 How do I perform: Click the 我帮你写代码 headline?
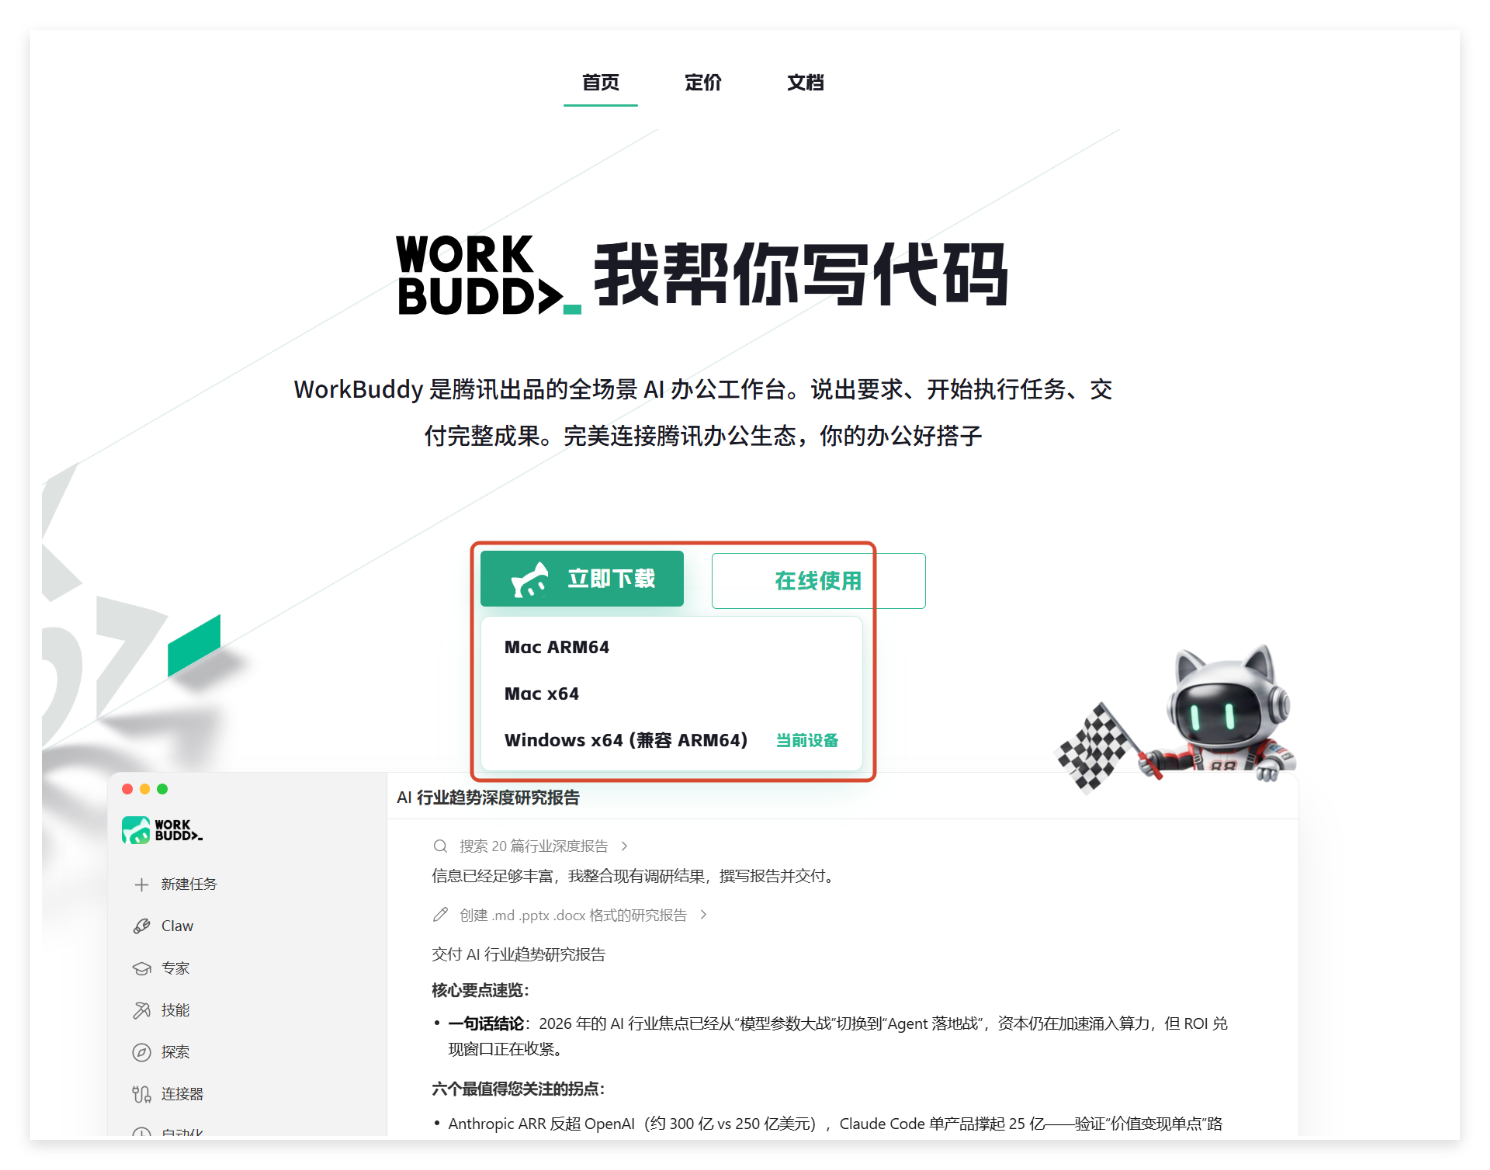click(x=801, y=275)
